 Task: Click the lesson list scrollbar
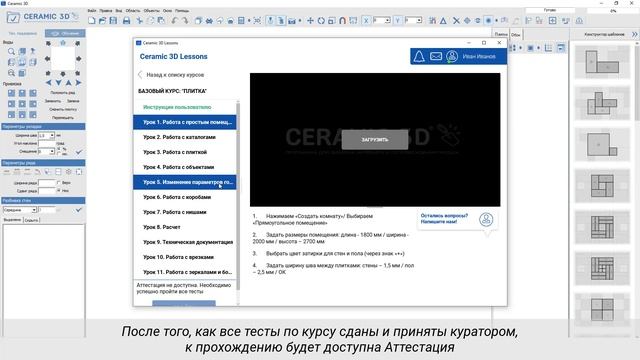tap(238, 196)
